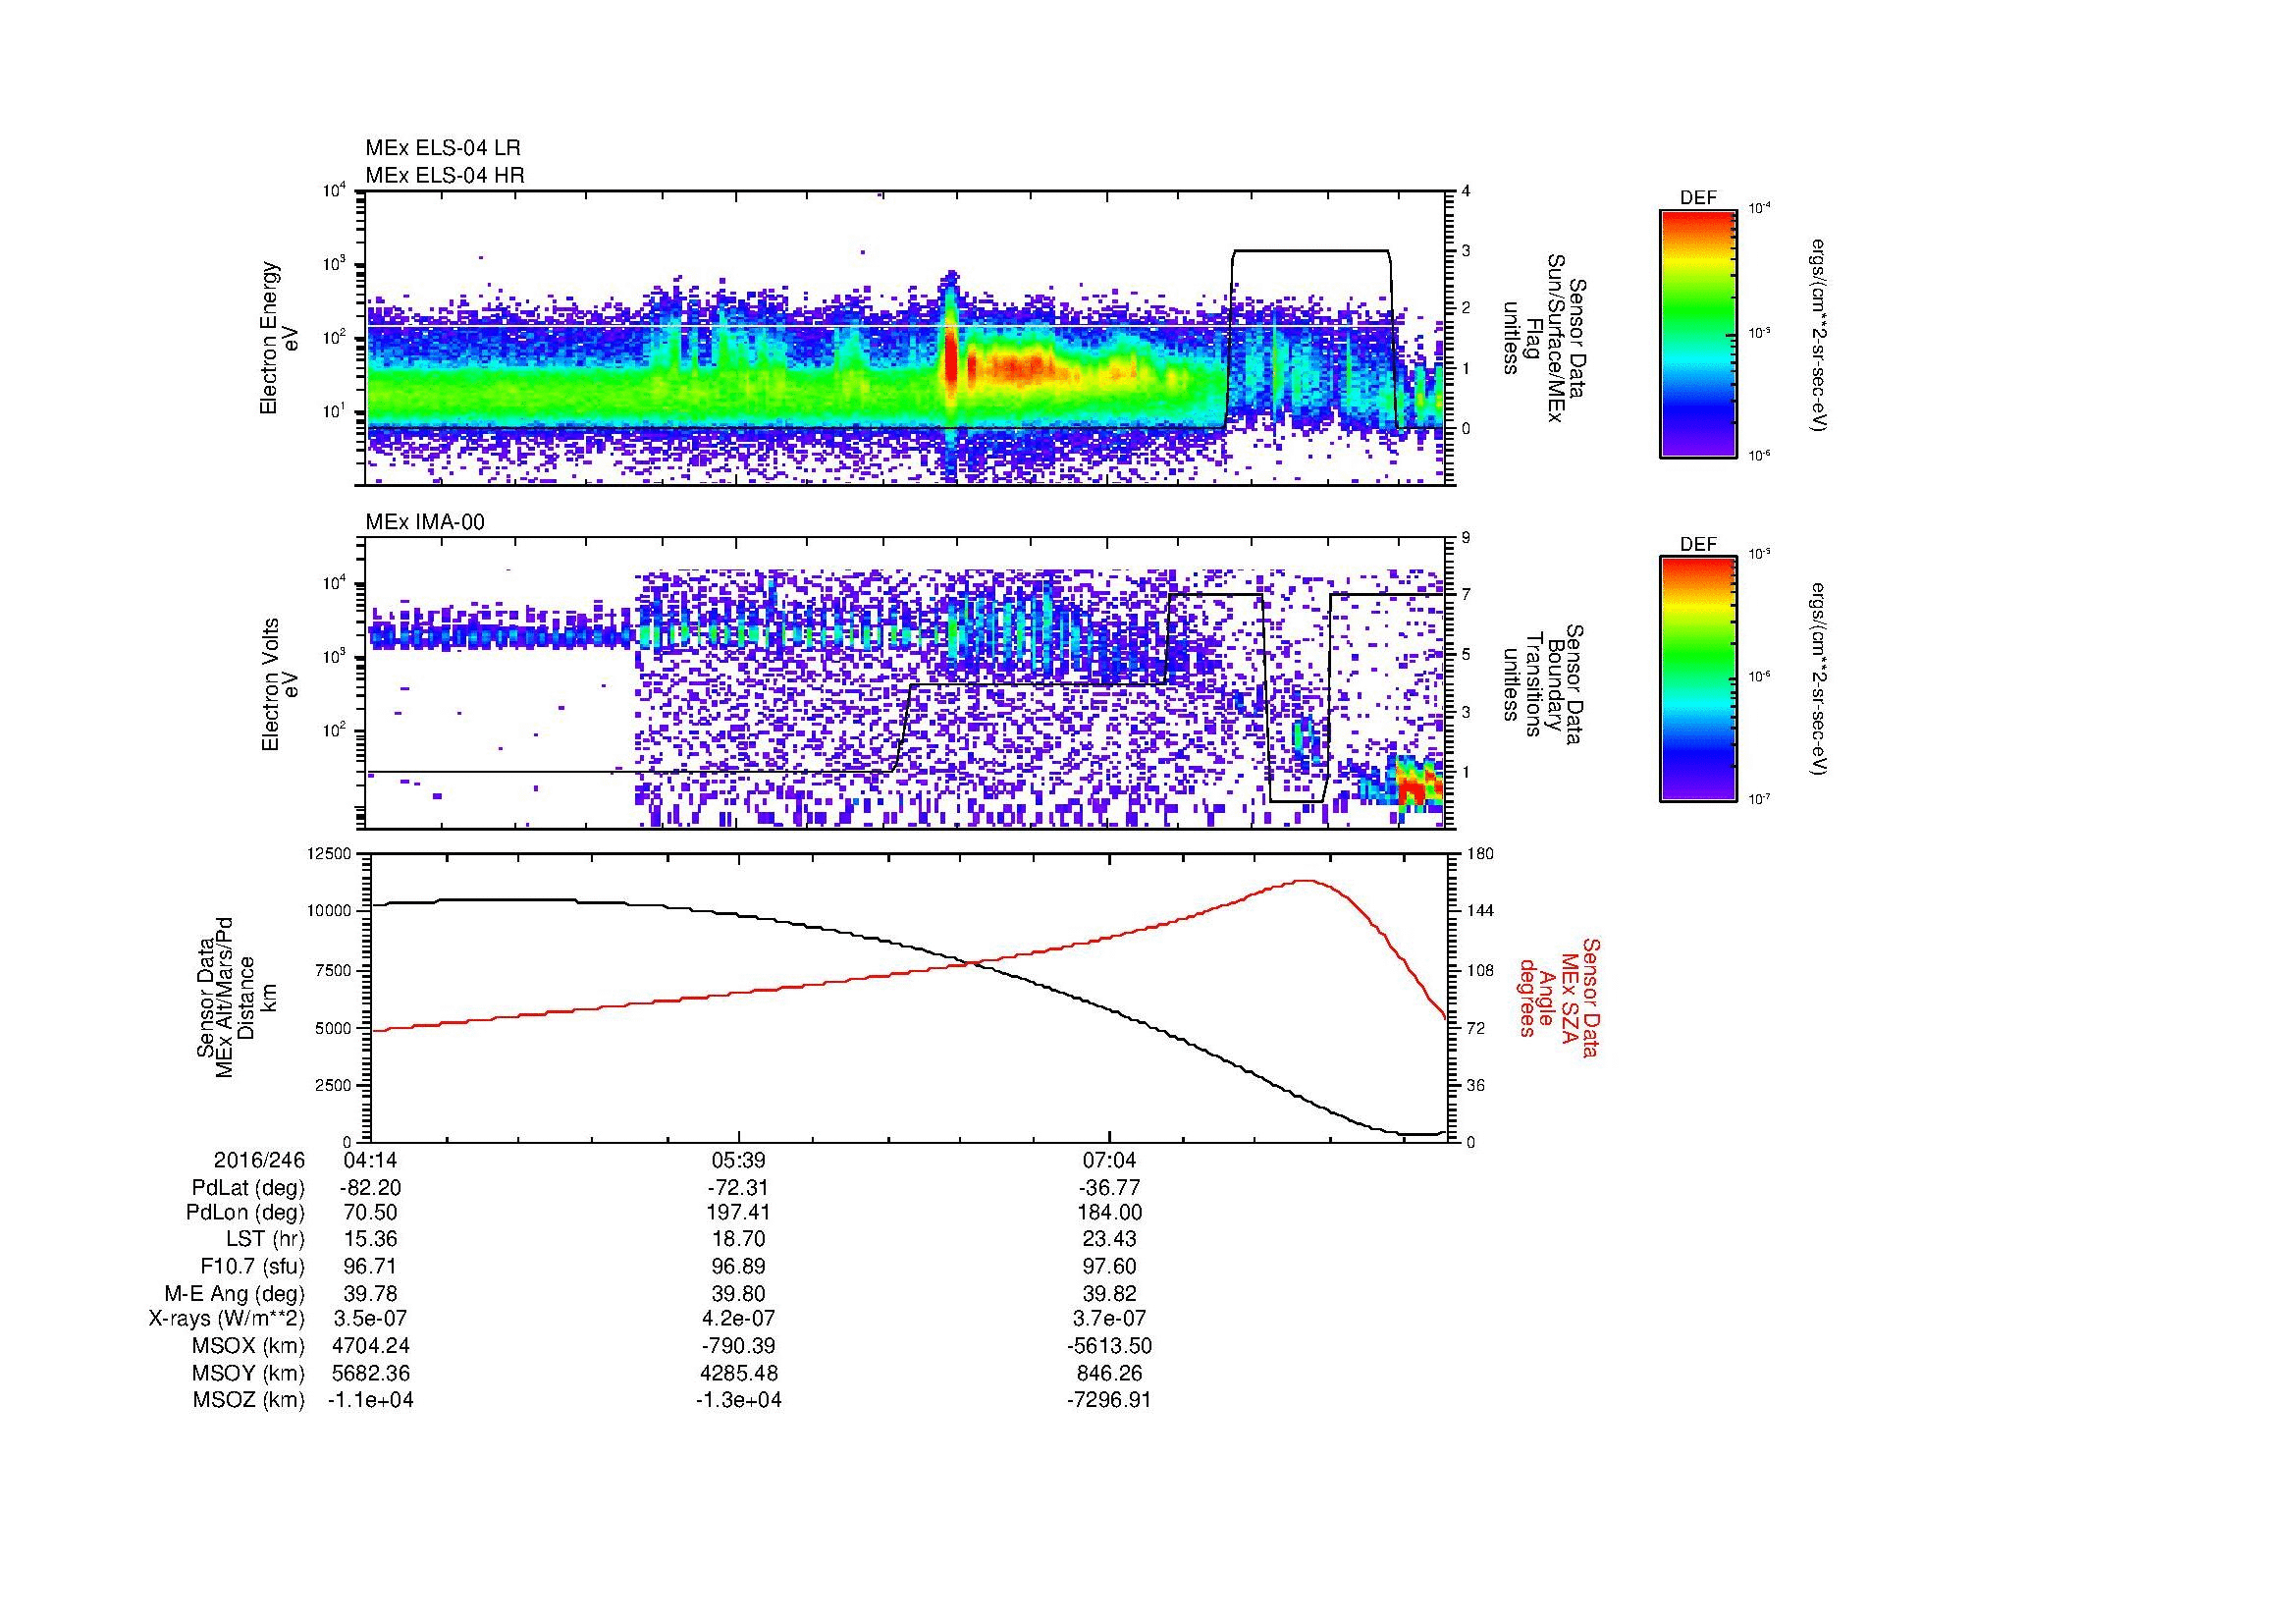
Task: Click the 'MSOY (km)' row label
Action: tap(249, 1374)
